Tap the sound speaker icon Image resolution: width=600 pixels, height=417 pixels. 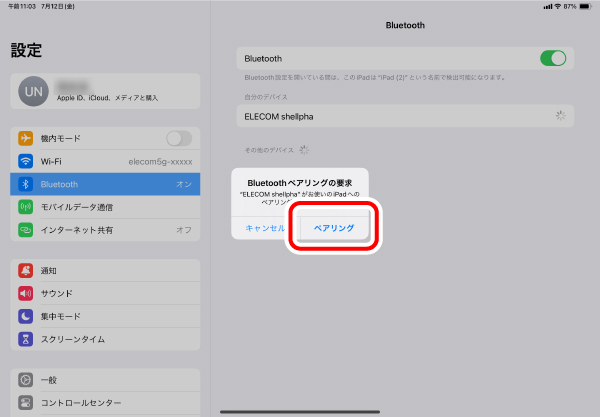26,294
